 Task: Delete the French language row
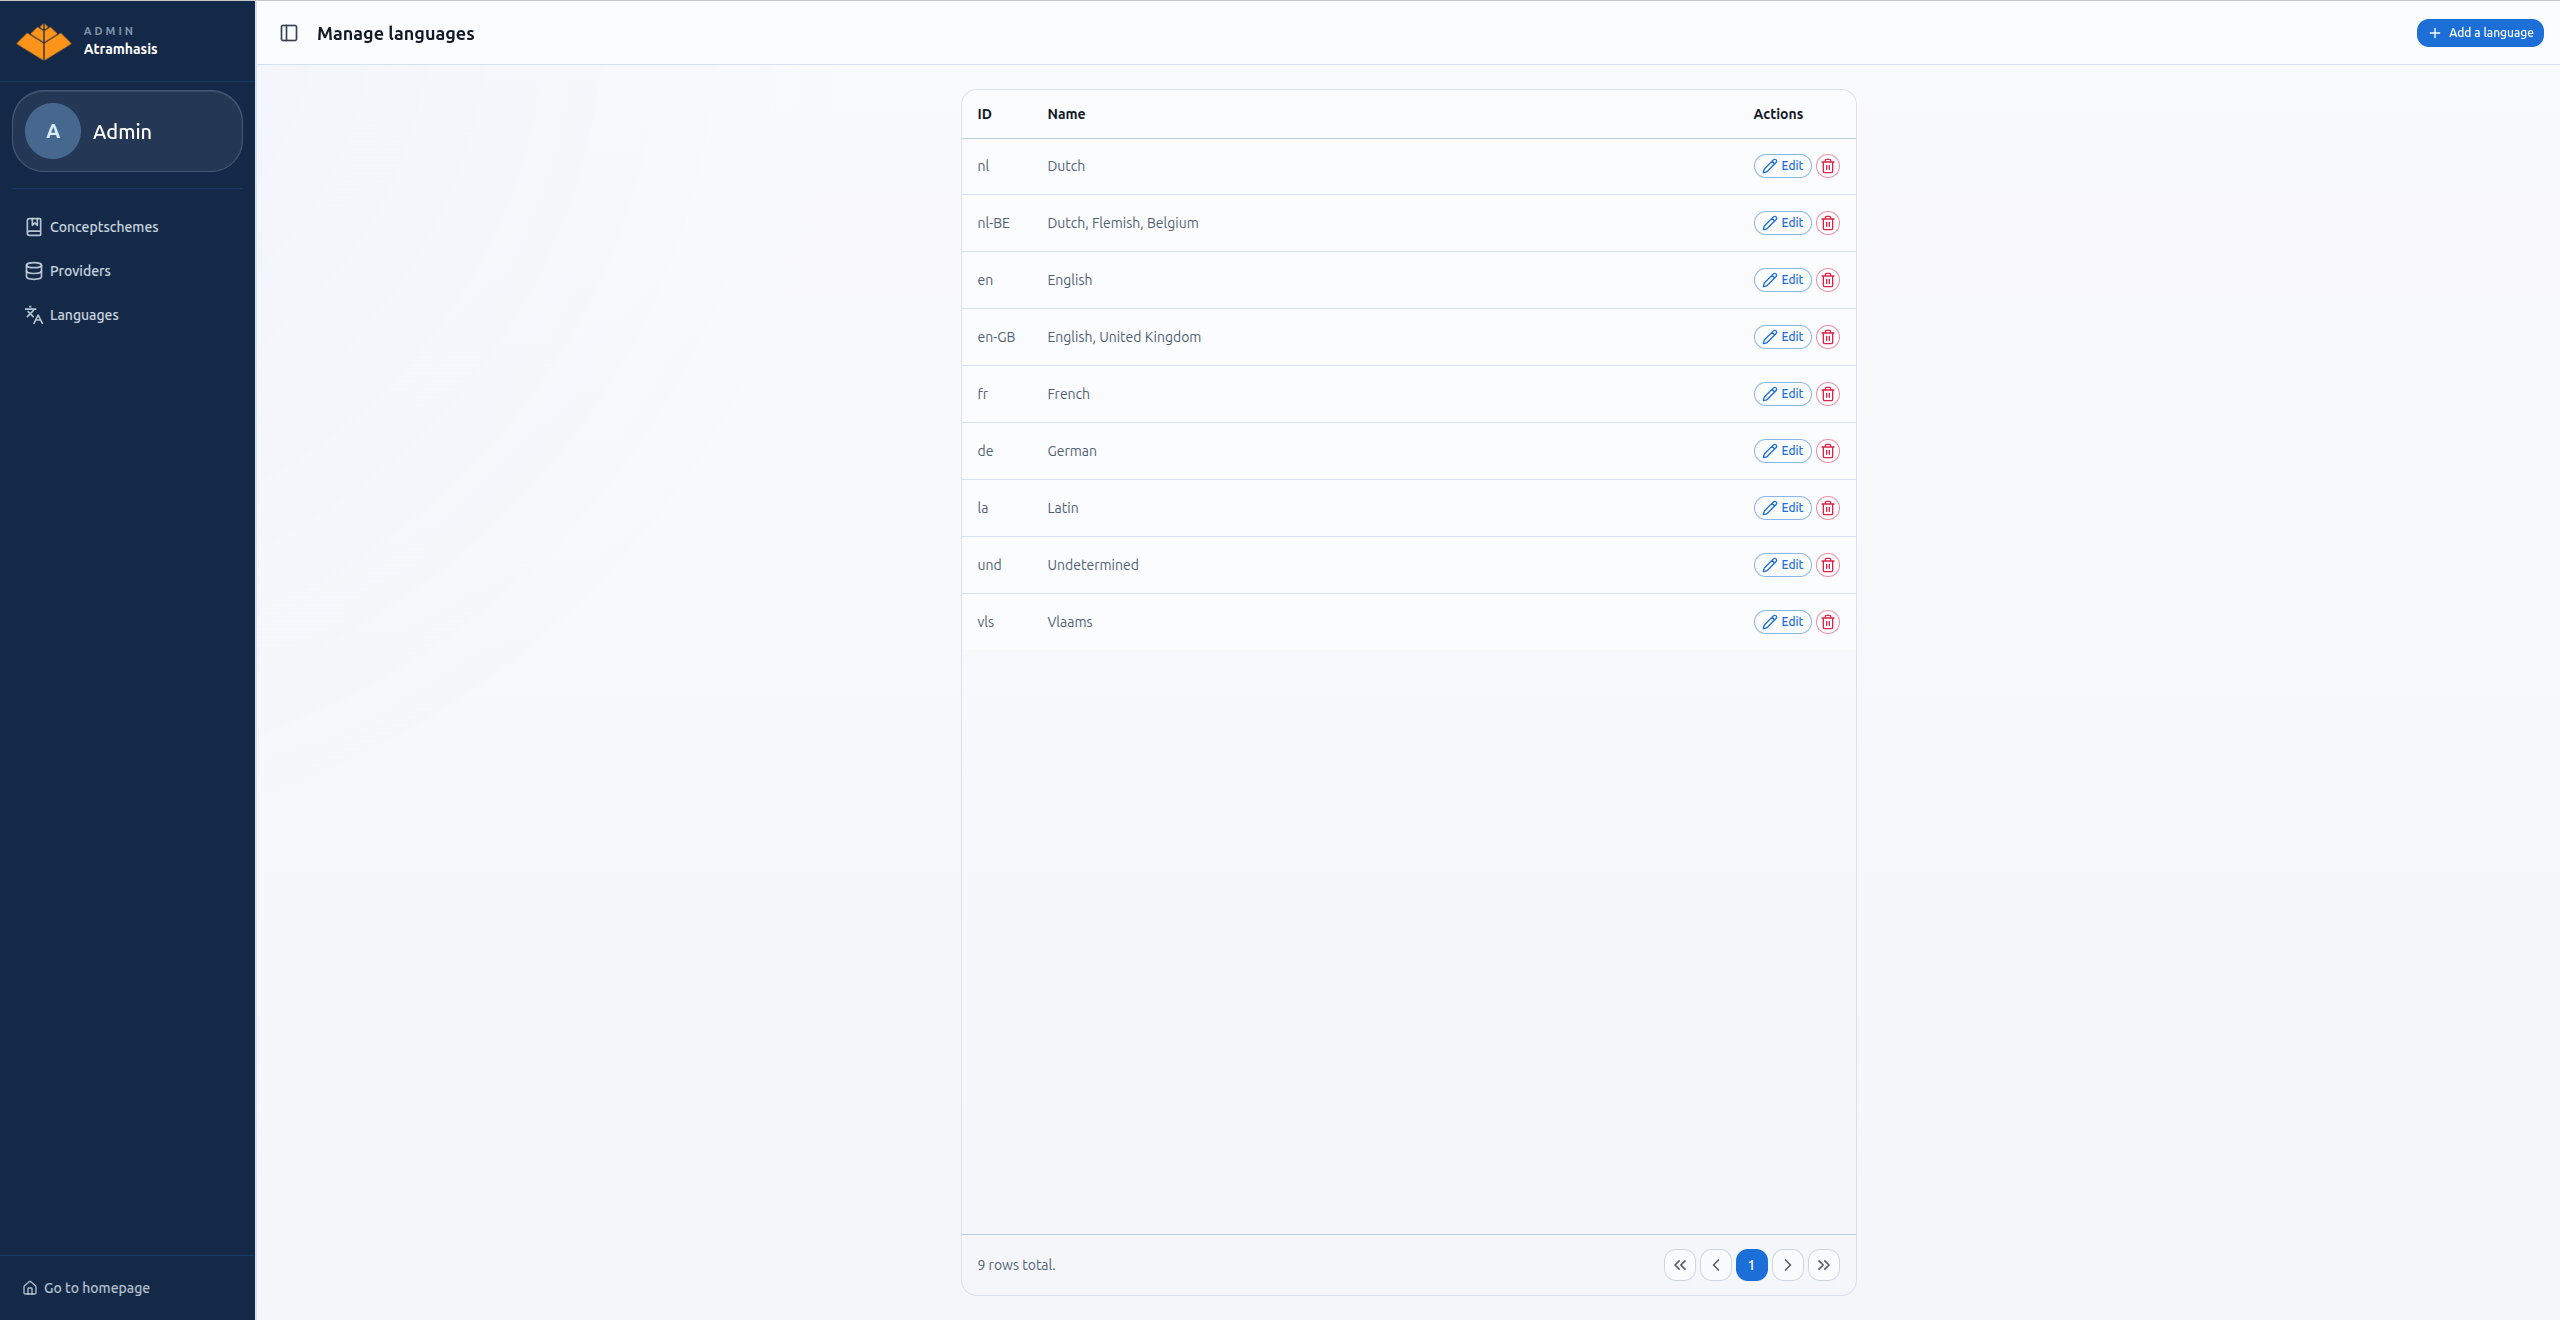tap(1827, 394)
